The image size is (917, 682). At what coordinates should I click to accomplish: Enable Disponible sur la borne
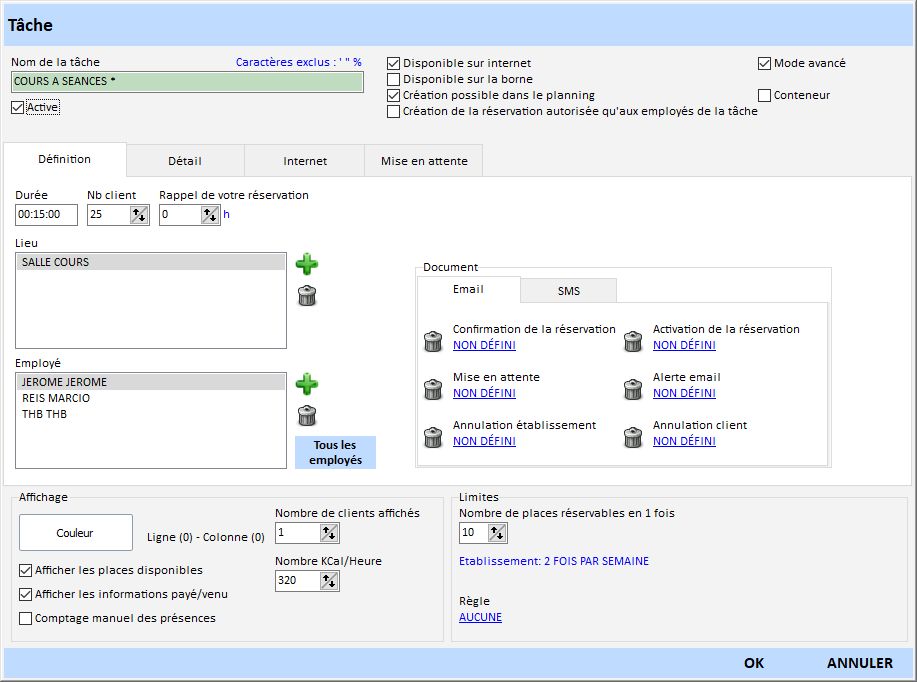[x=394, y=79]
